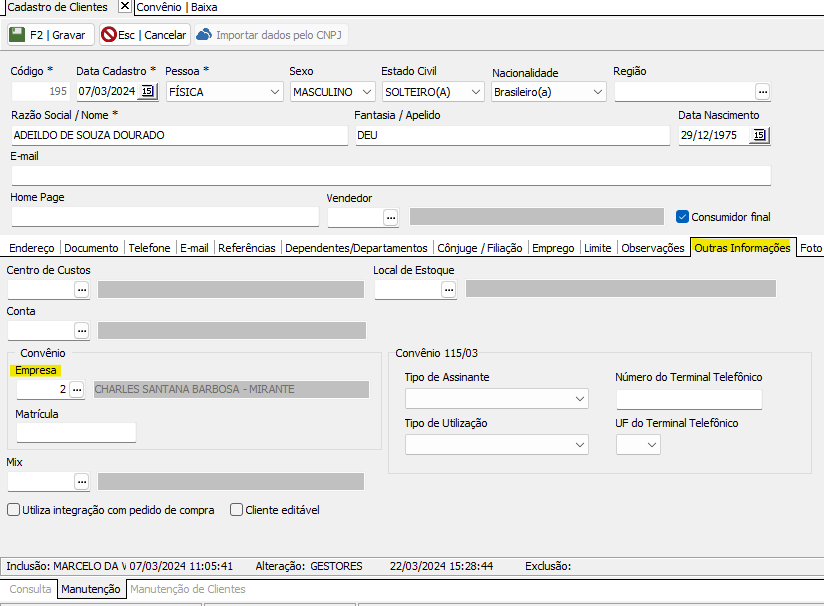Image resolution: width=824 pixels, height=606 pixels.
Task: Open Local de Estoque lookup button
Action: 448,290
